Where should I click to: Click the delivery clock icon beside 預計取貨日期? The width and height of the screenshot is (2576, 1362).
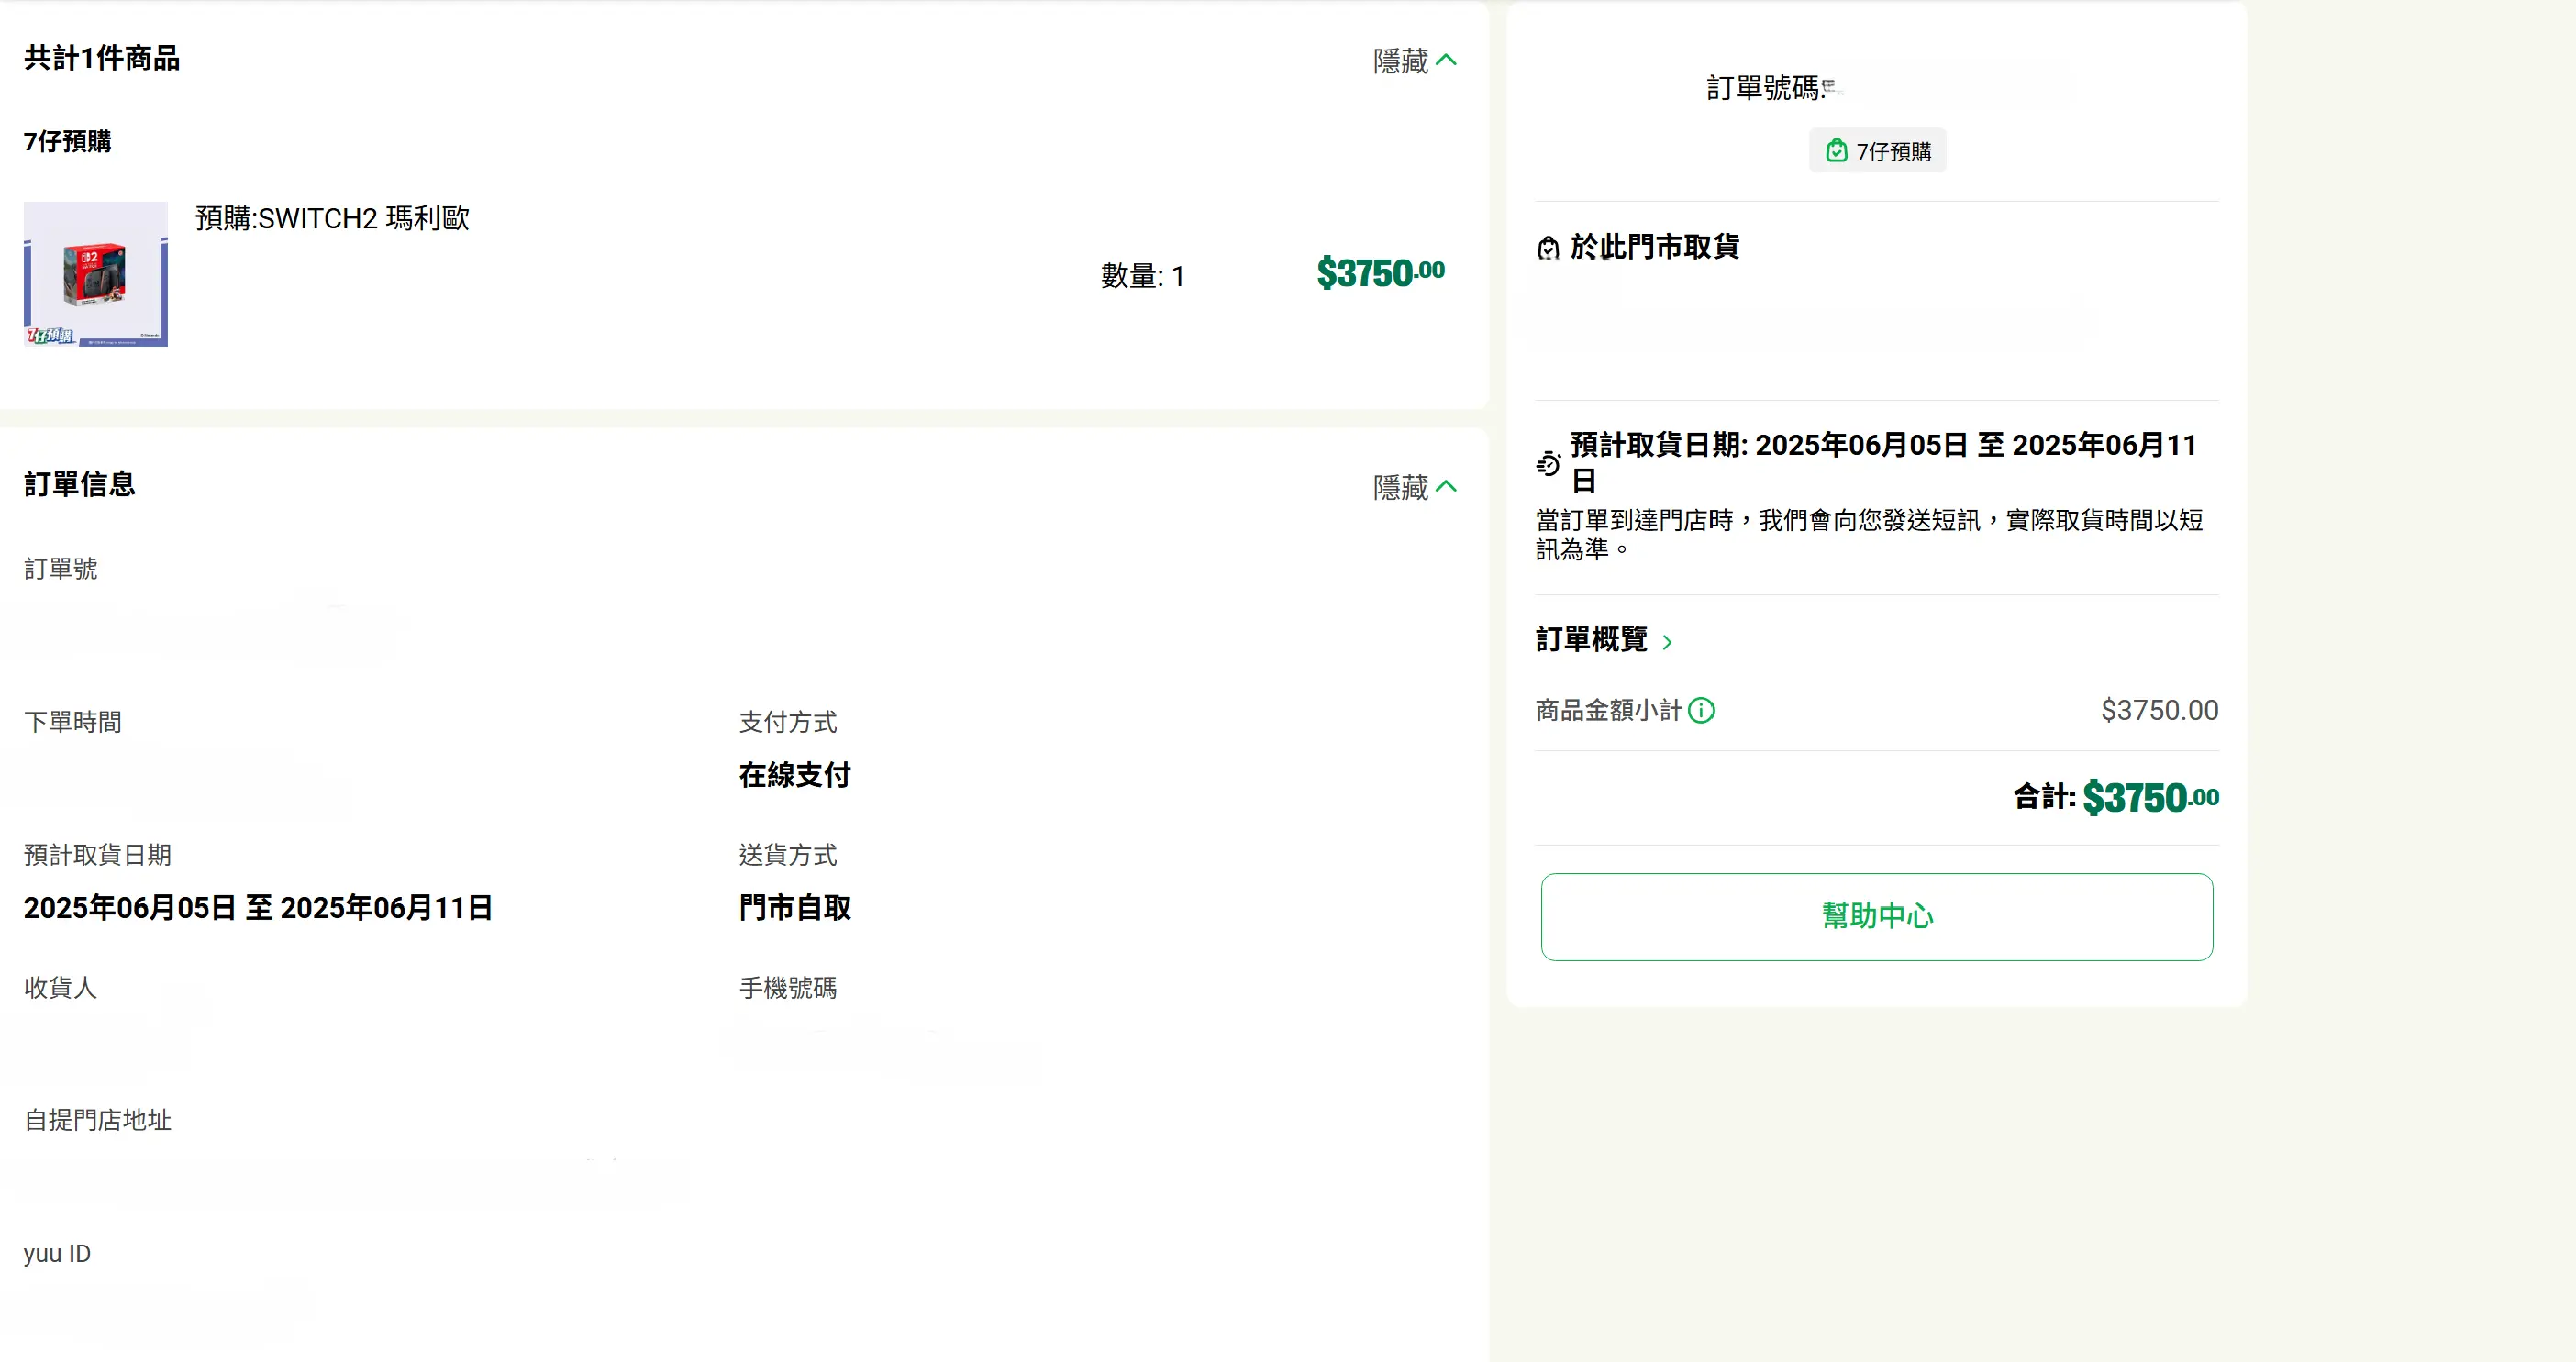[1548, 463]
